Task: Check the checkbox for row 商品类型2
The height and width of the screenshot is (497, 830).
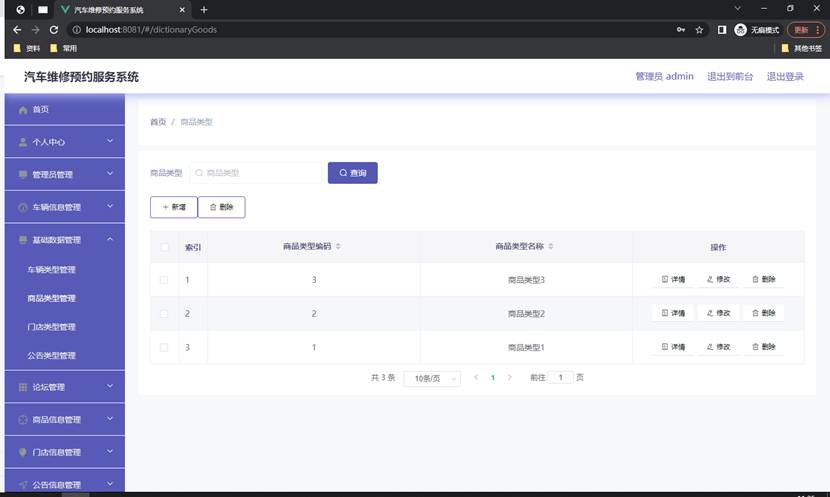Action: (x=164, y=314)
